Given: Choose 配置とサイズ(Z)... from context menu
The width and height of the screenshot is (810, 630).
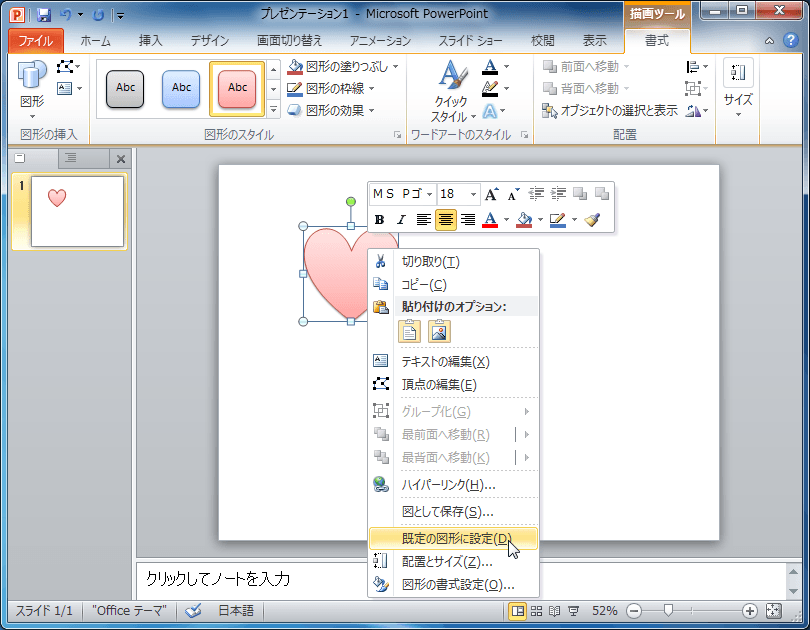Looking at the screenshot, I should 454,561.
